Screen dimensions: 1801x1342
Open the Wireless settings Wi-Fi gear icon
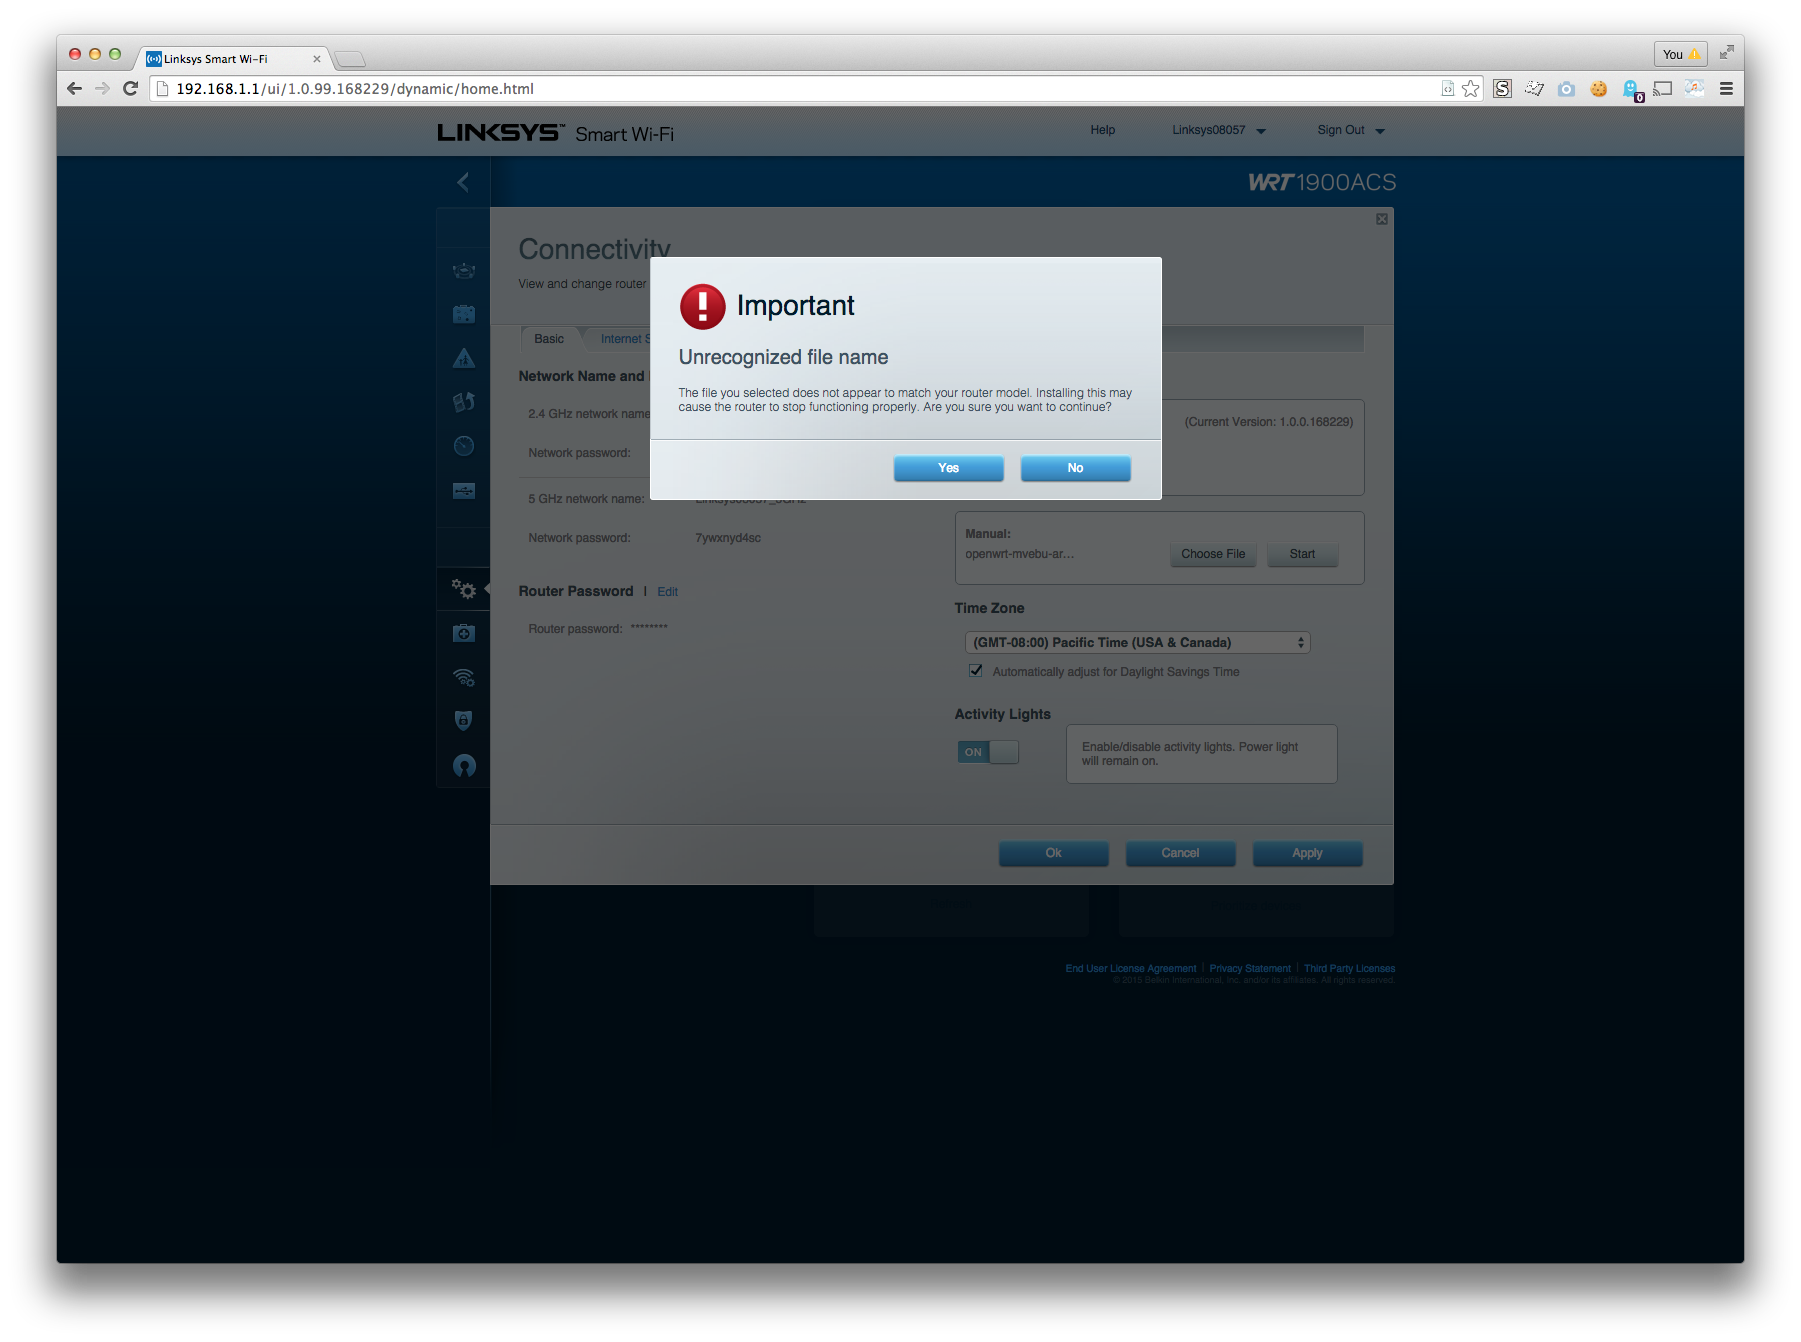(x=464, y=677)
